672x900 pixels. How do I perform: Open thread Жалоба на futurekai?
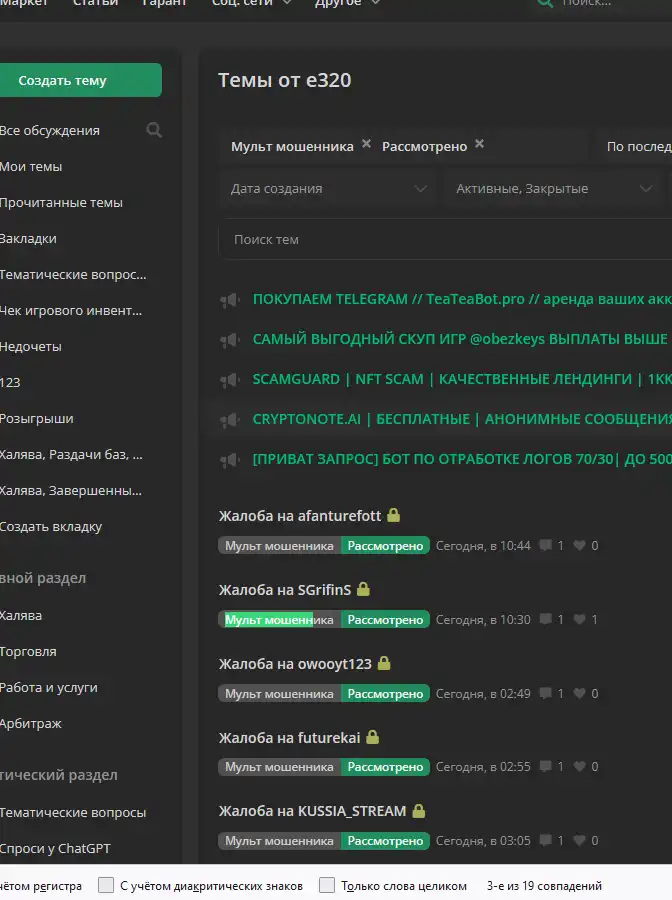289,738
